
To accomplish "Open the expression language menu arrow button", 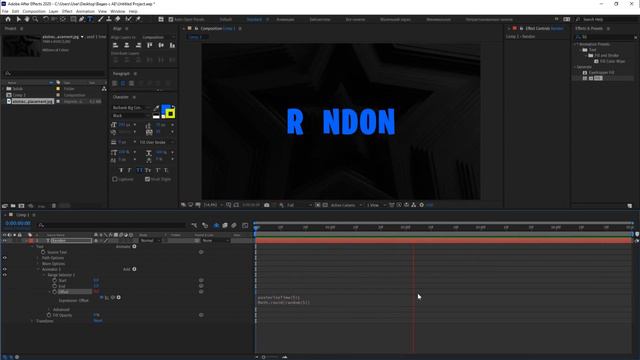I will click(119, 298).
